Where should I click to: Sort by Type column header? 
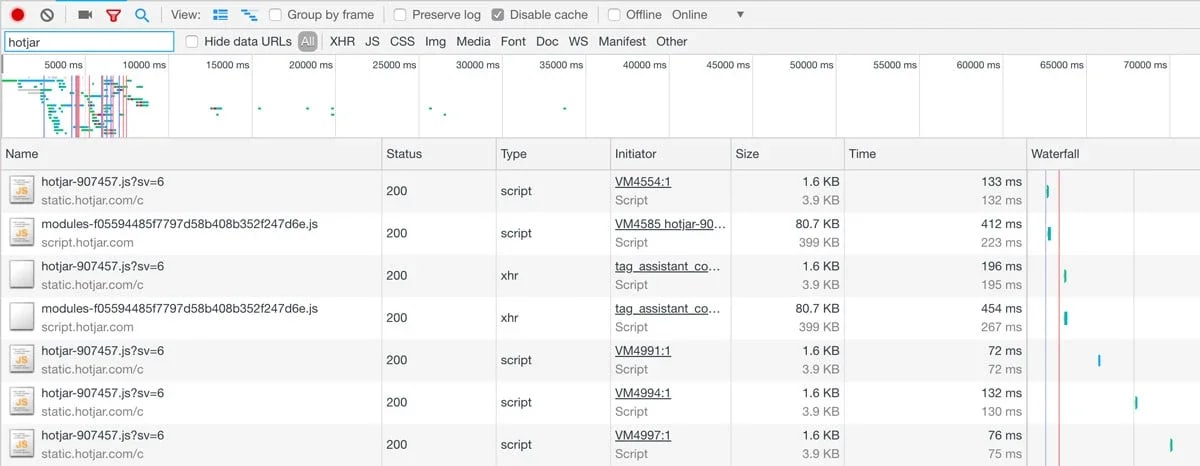coord(553,154)
